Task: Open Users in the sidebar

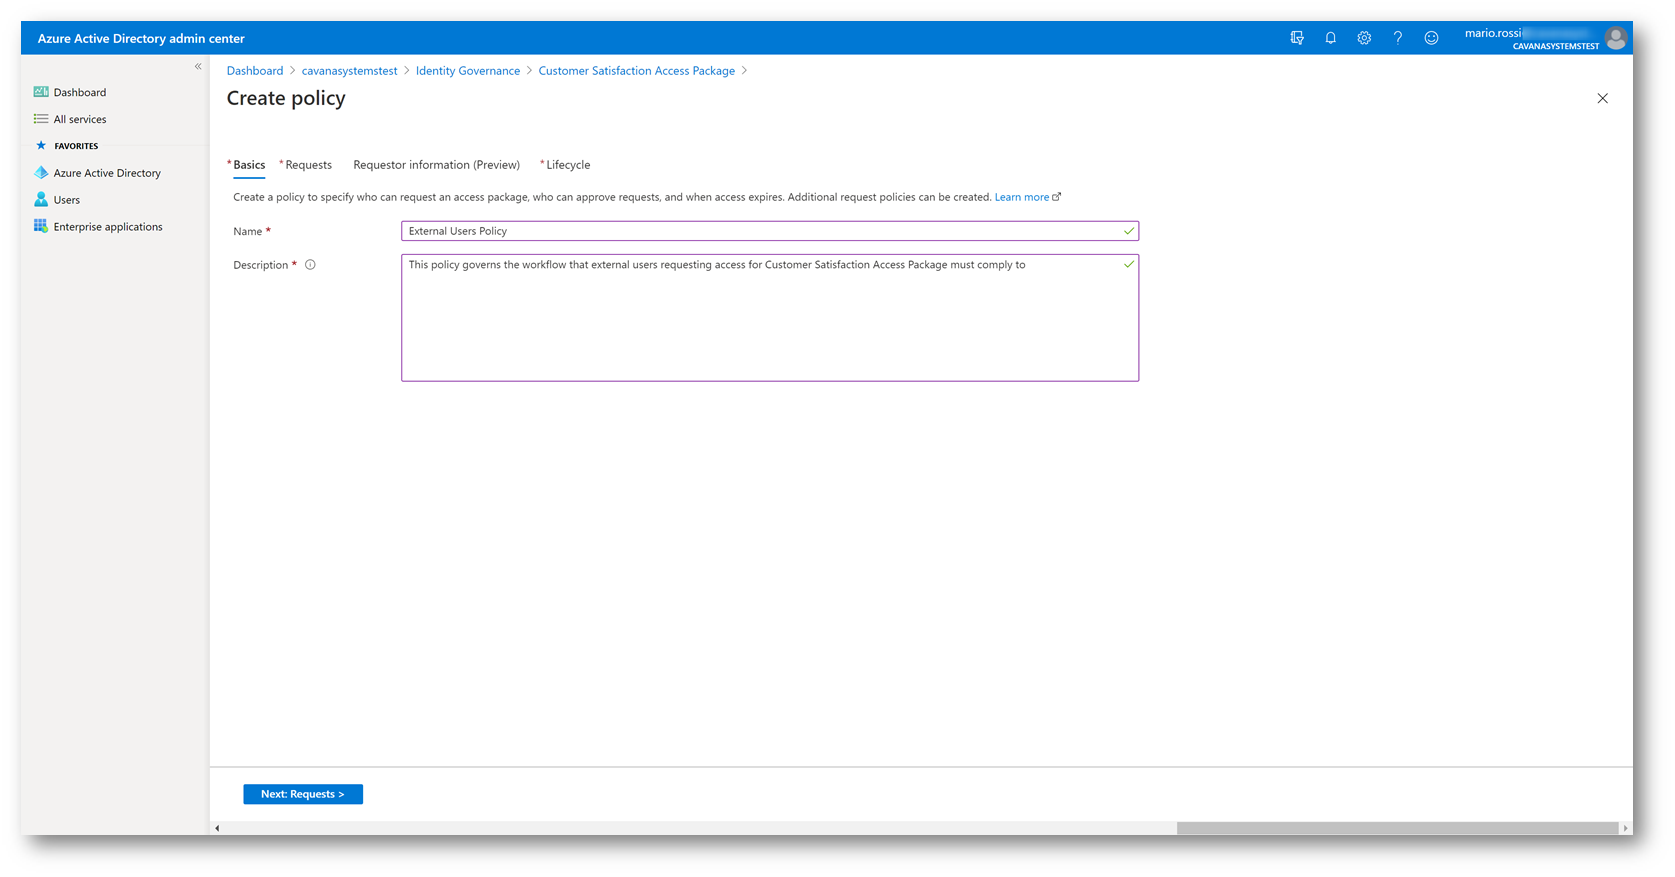Action: click(x=67, y=200)
